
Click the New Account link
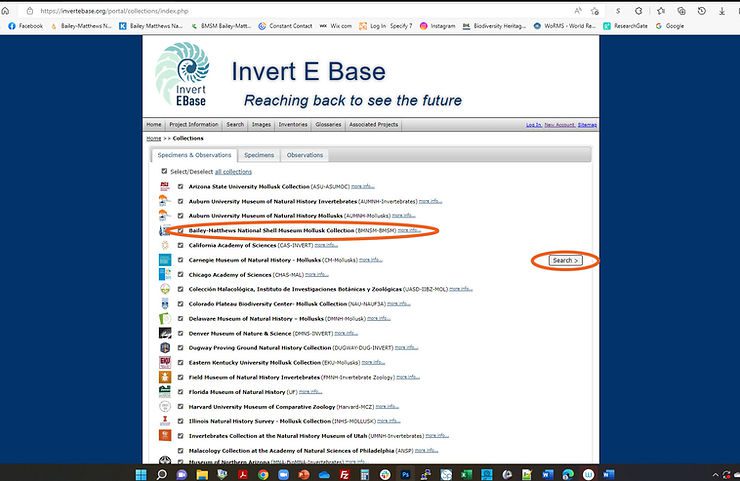coord(560,125)
